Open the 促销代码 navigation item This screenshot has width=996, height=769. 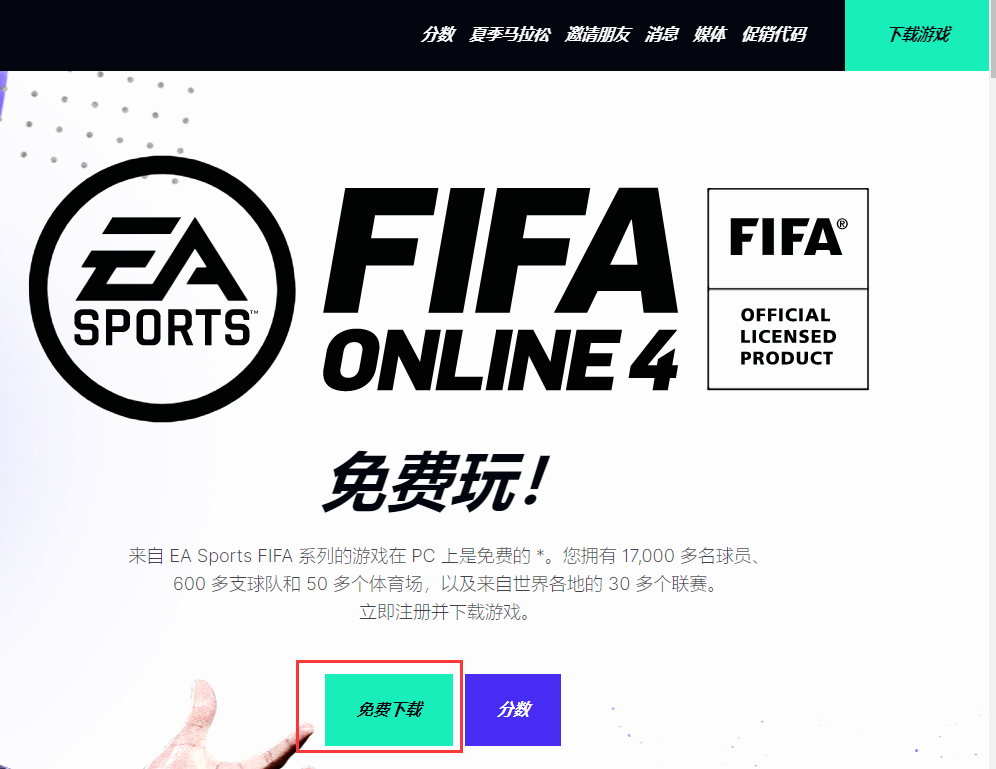[774, 34]
